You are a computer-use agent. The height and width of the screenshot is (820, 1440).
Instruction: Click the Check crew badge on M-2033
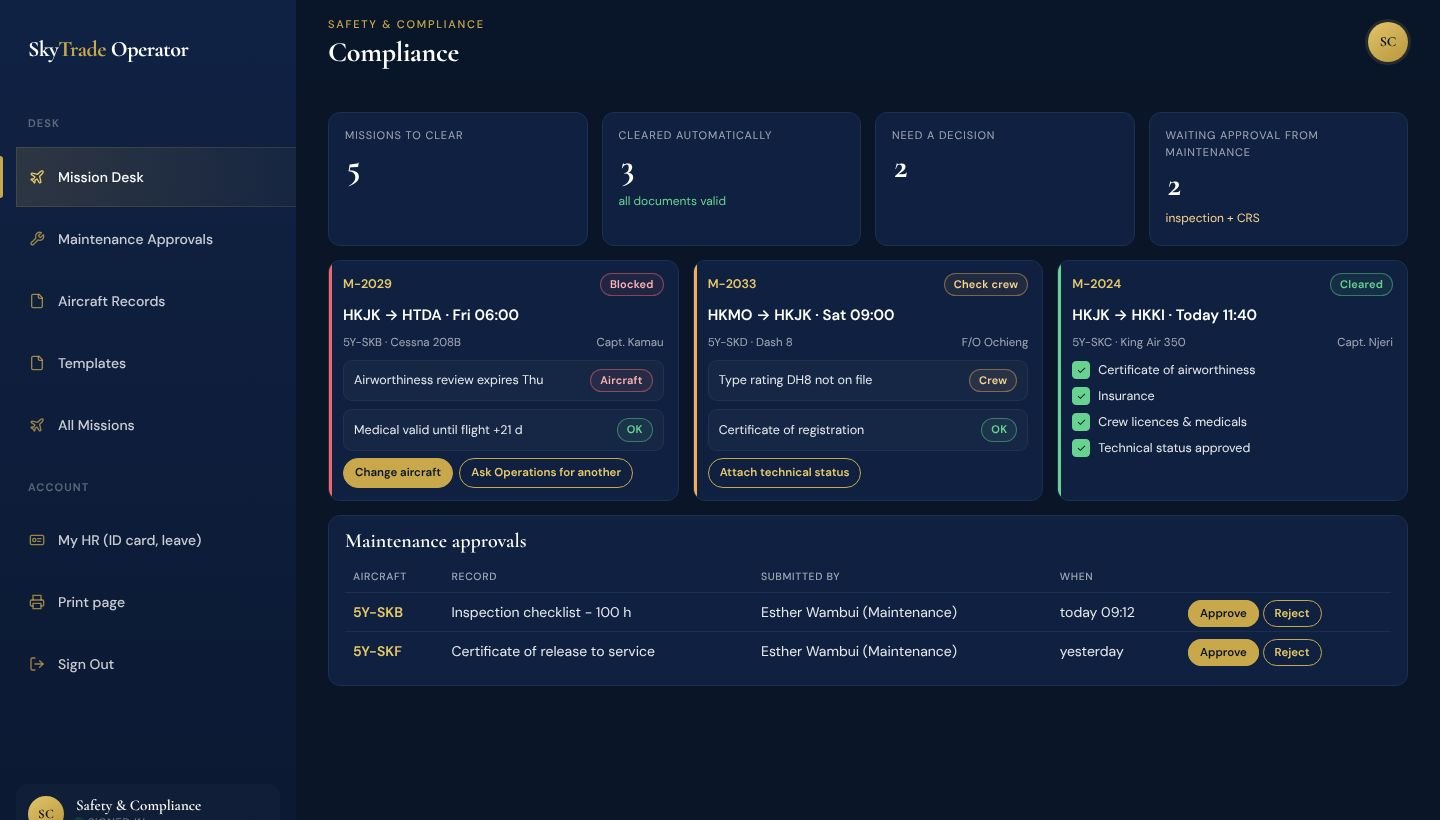click(986, 284)
